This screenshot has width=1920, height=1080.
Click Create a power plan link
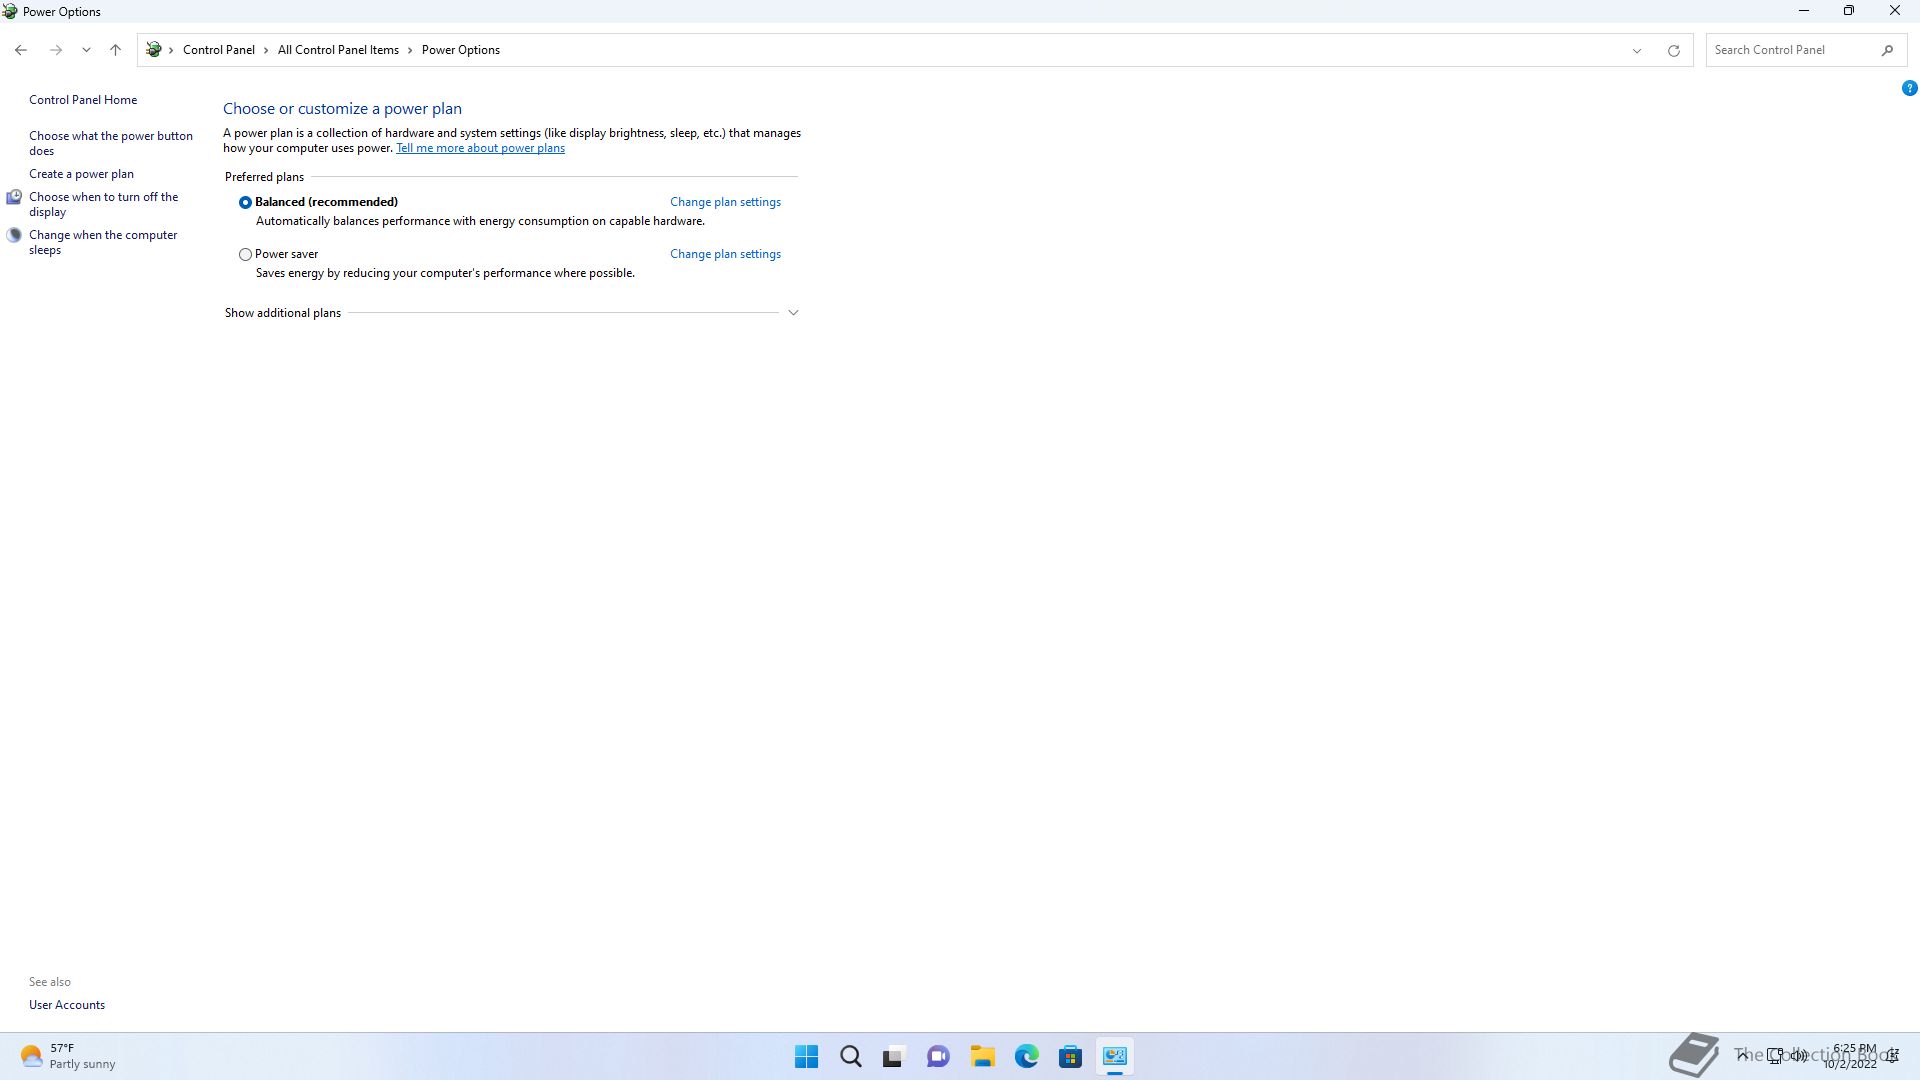coord(81,174)
